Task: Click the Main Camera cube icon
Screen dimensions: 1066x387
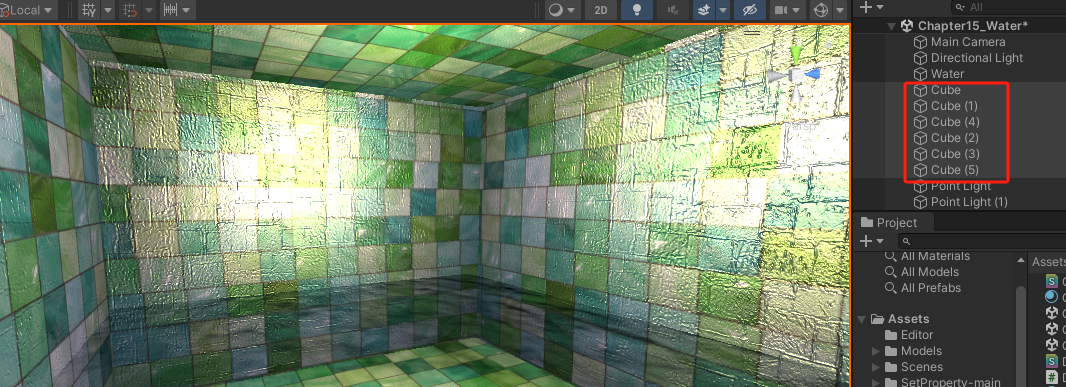Action: pos(920,42)
